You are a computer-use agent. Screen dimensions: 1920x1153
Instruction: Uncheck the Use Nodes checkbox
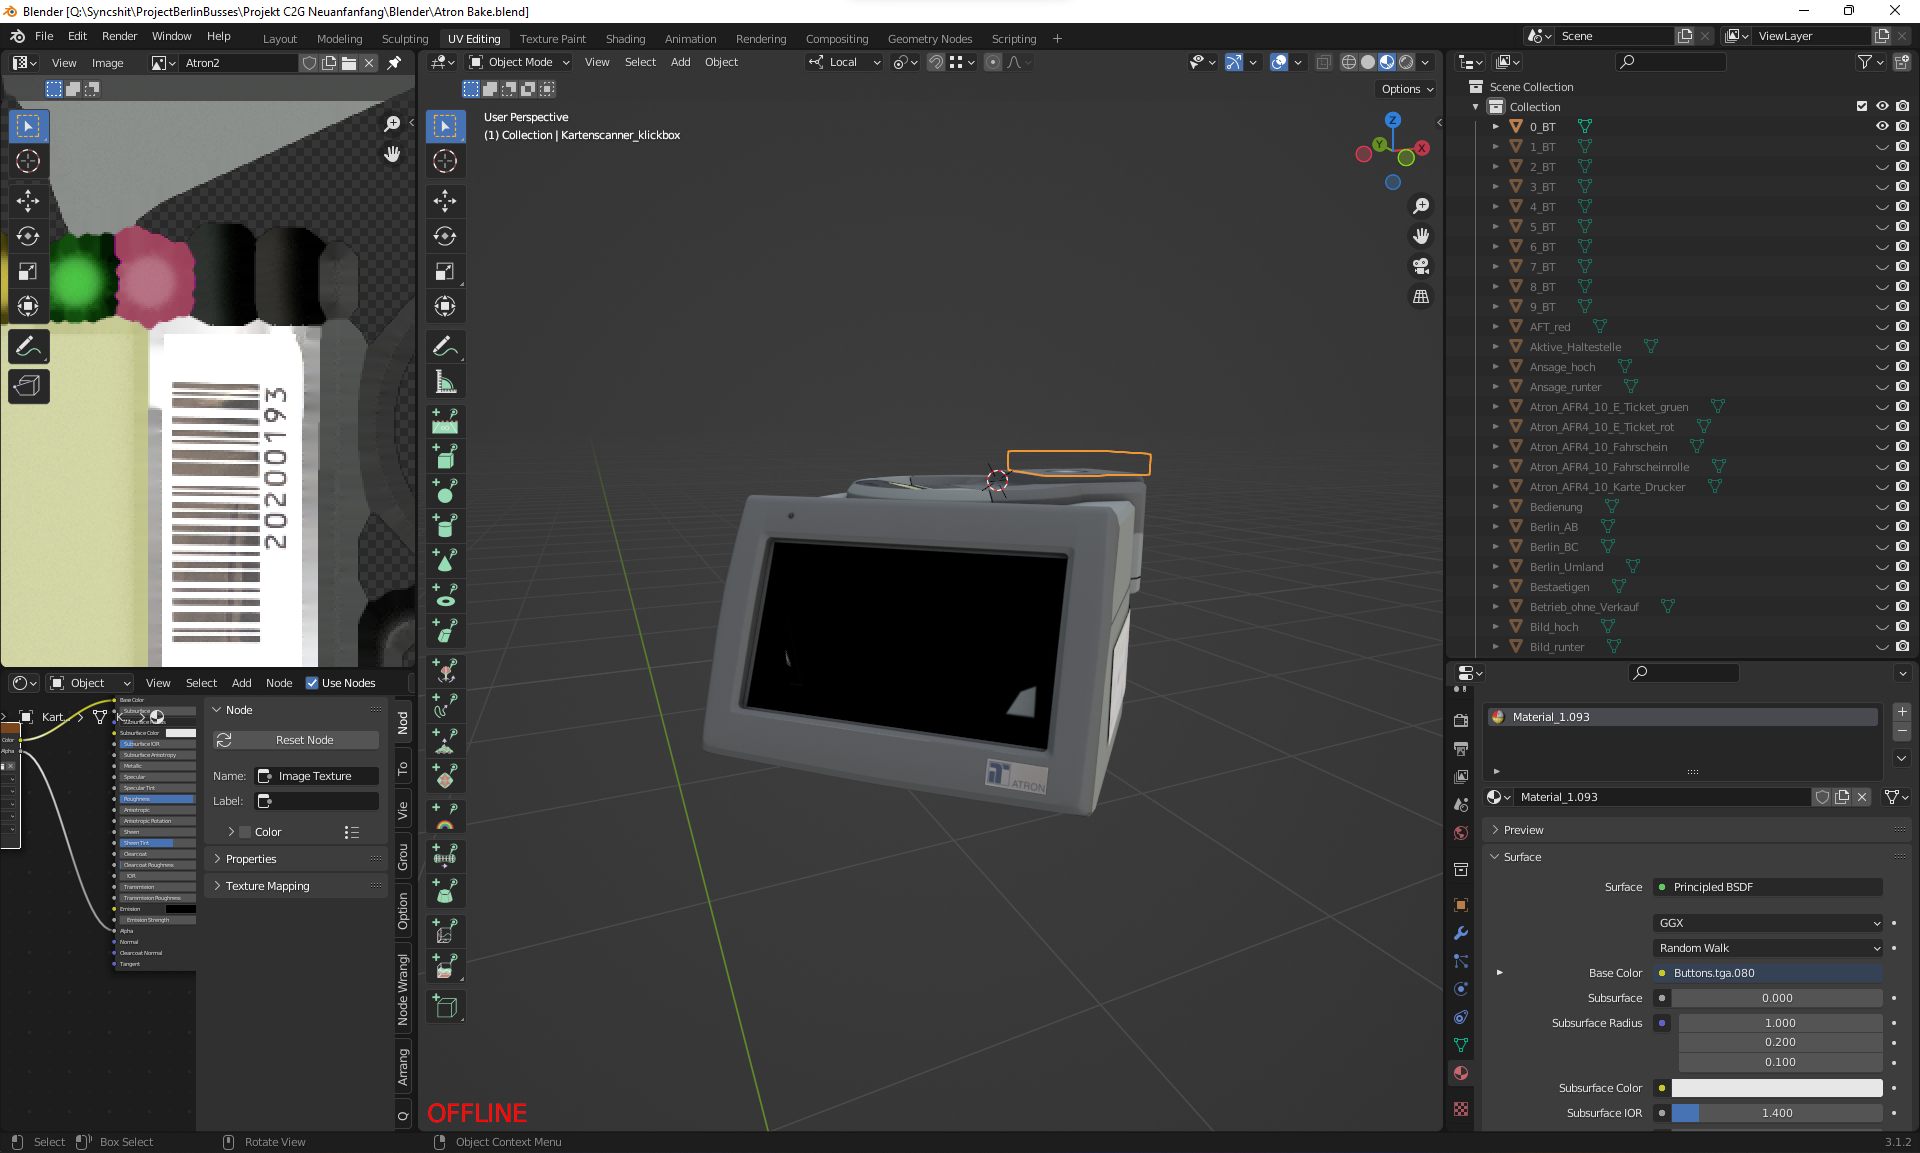312,683
